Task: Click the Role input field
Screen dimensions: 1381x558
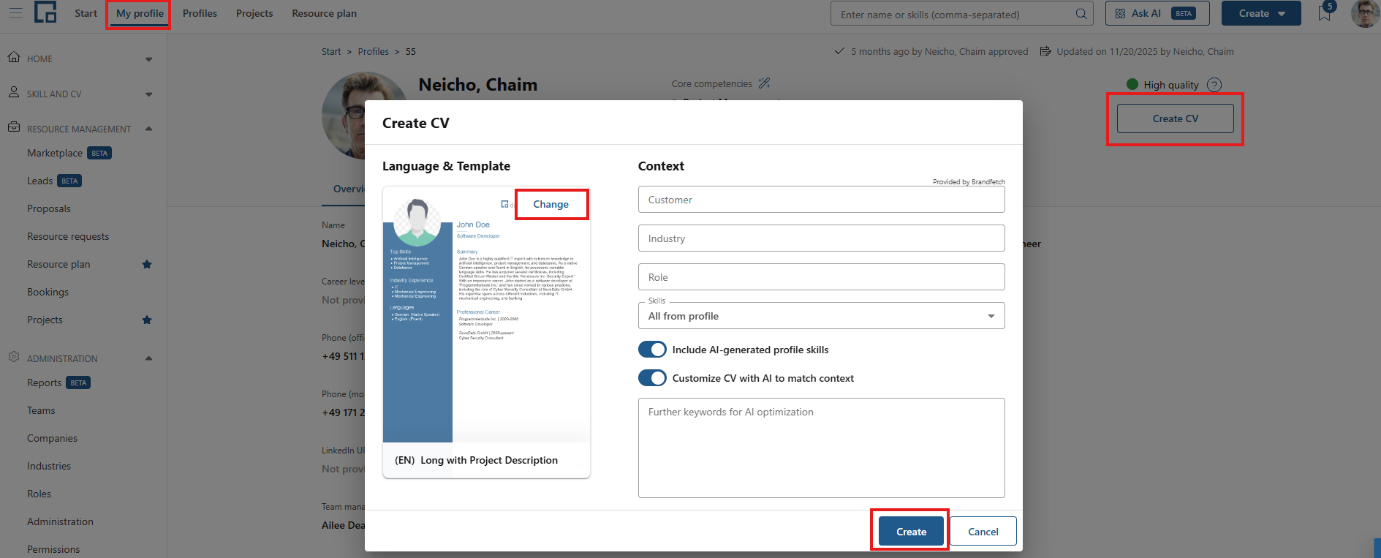Action: click(821, 277)
